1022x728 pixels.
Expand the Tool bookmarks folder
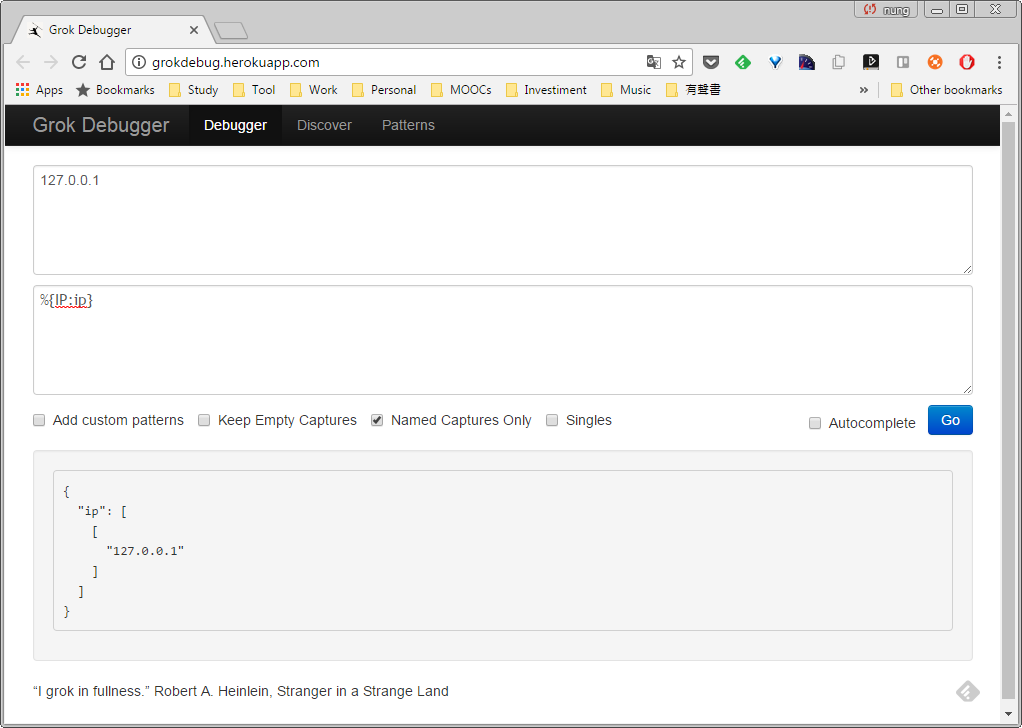click(x=254, y=90)
